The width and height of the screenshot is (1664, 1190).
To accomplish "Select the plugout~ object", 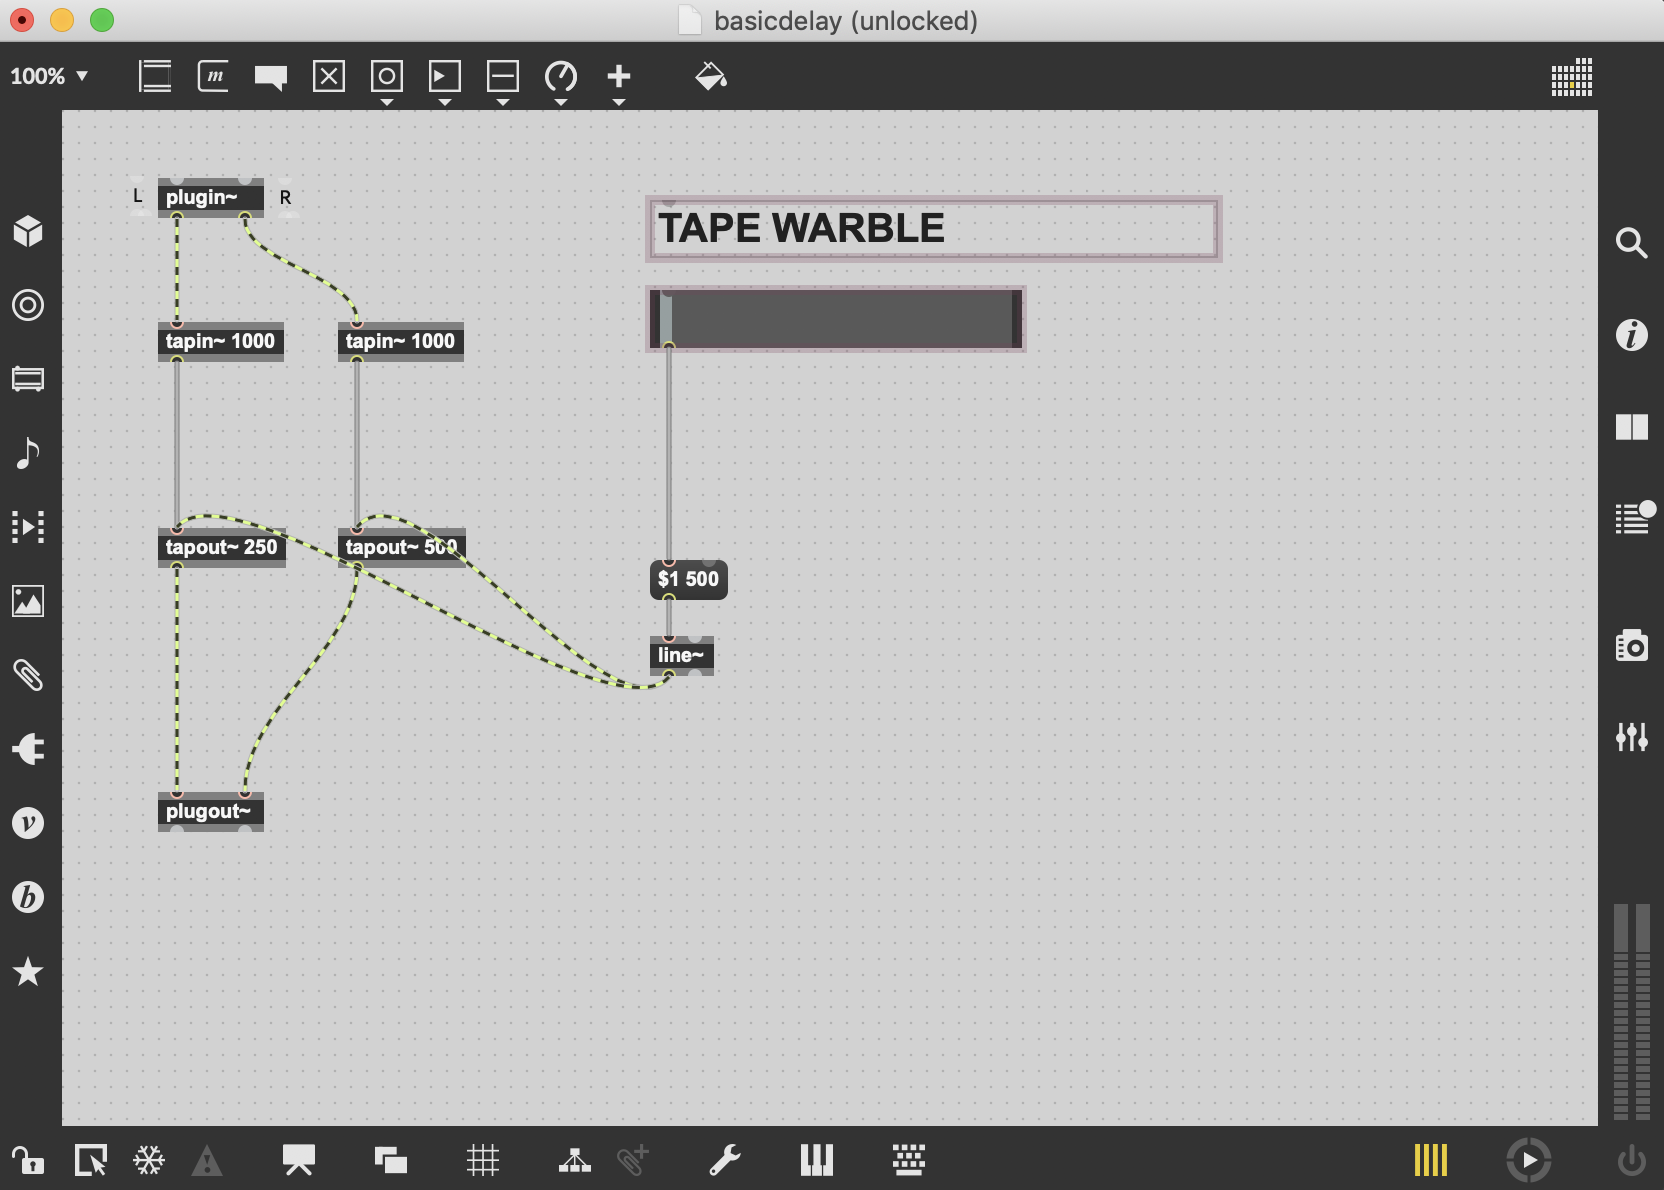I will click(210, 811).
